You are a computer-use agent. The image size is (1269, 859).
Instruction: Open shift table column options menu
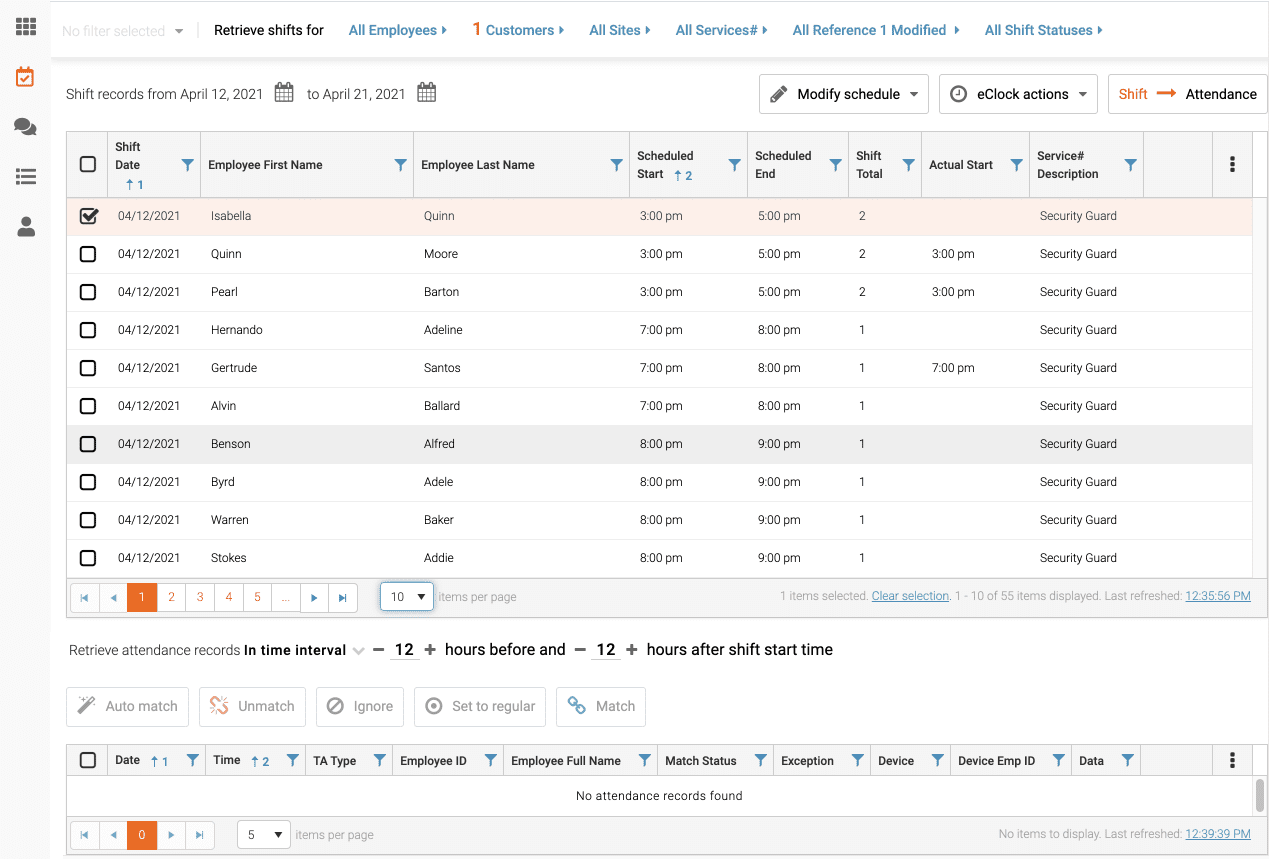[x=1232, y=165]
